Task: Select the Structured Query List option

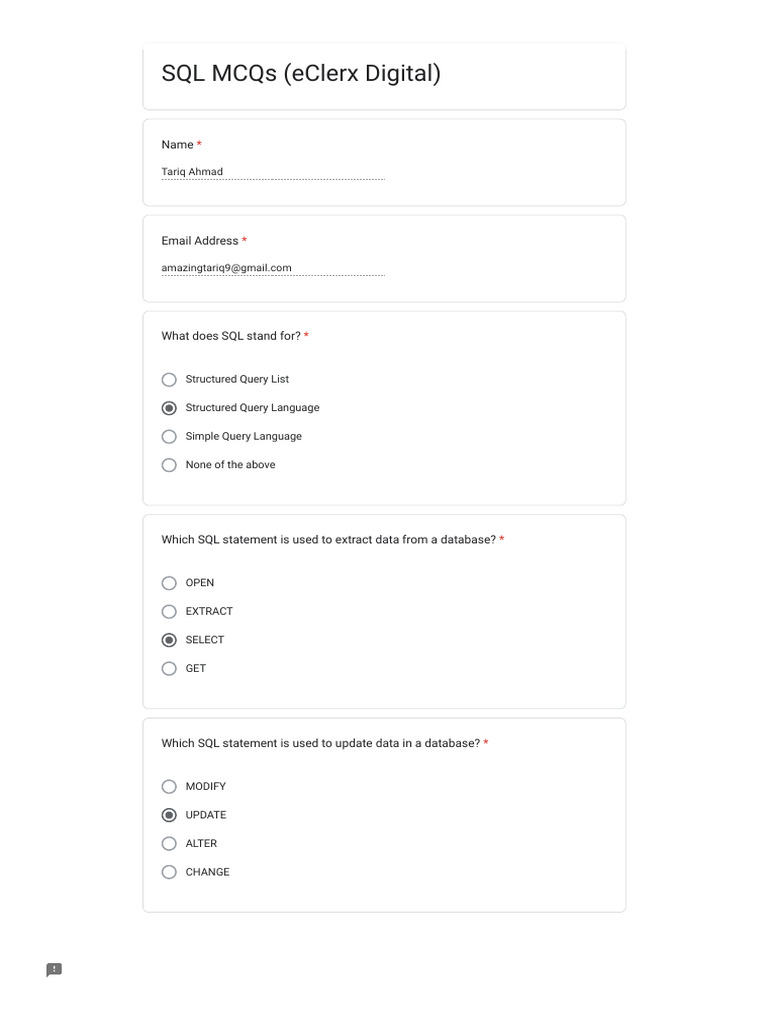Action: click(169, 380)
